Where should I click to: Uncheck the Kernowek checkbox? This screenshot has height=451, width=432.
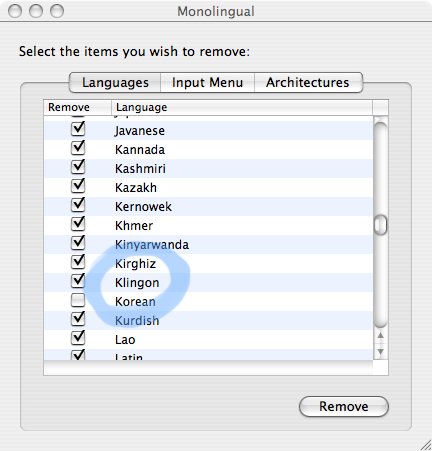[x=78, y=205]
